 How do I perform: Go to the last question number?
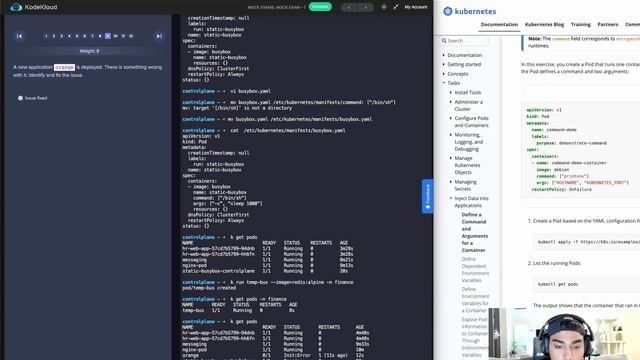click(x=131, y=36)
